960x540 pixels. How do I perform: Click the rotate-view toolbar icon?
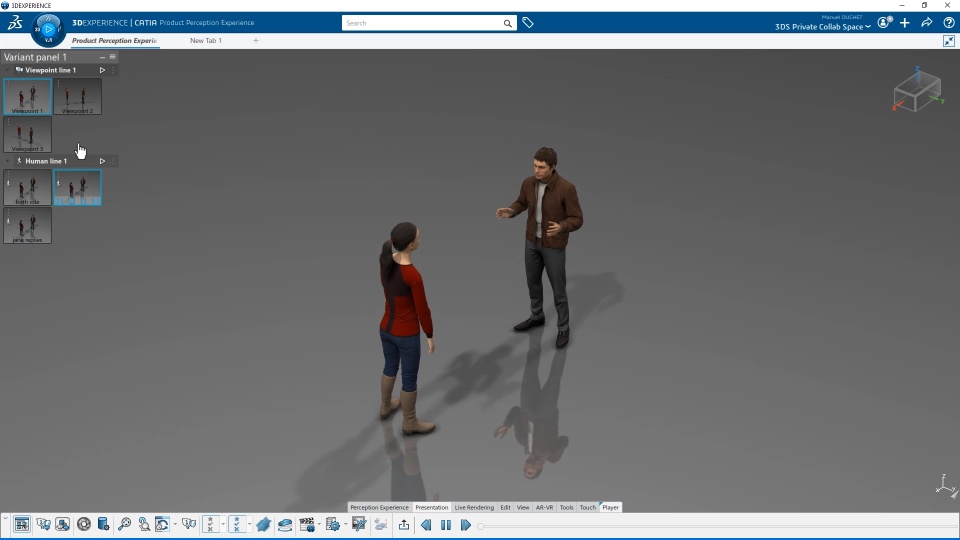coord(162,524)
